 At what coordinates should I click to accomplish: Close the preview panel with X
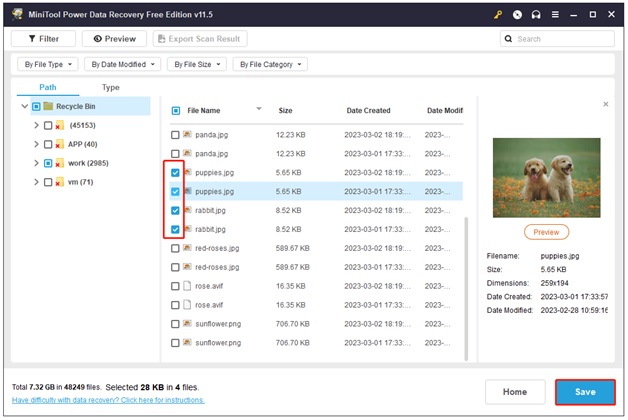tap(605, 104)
